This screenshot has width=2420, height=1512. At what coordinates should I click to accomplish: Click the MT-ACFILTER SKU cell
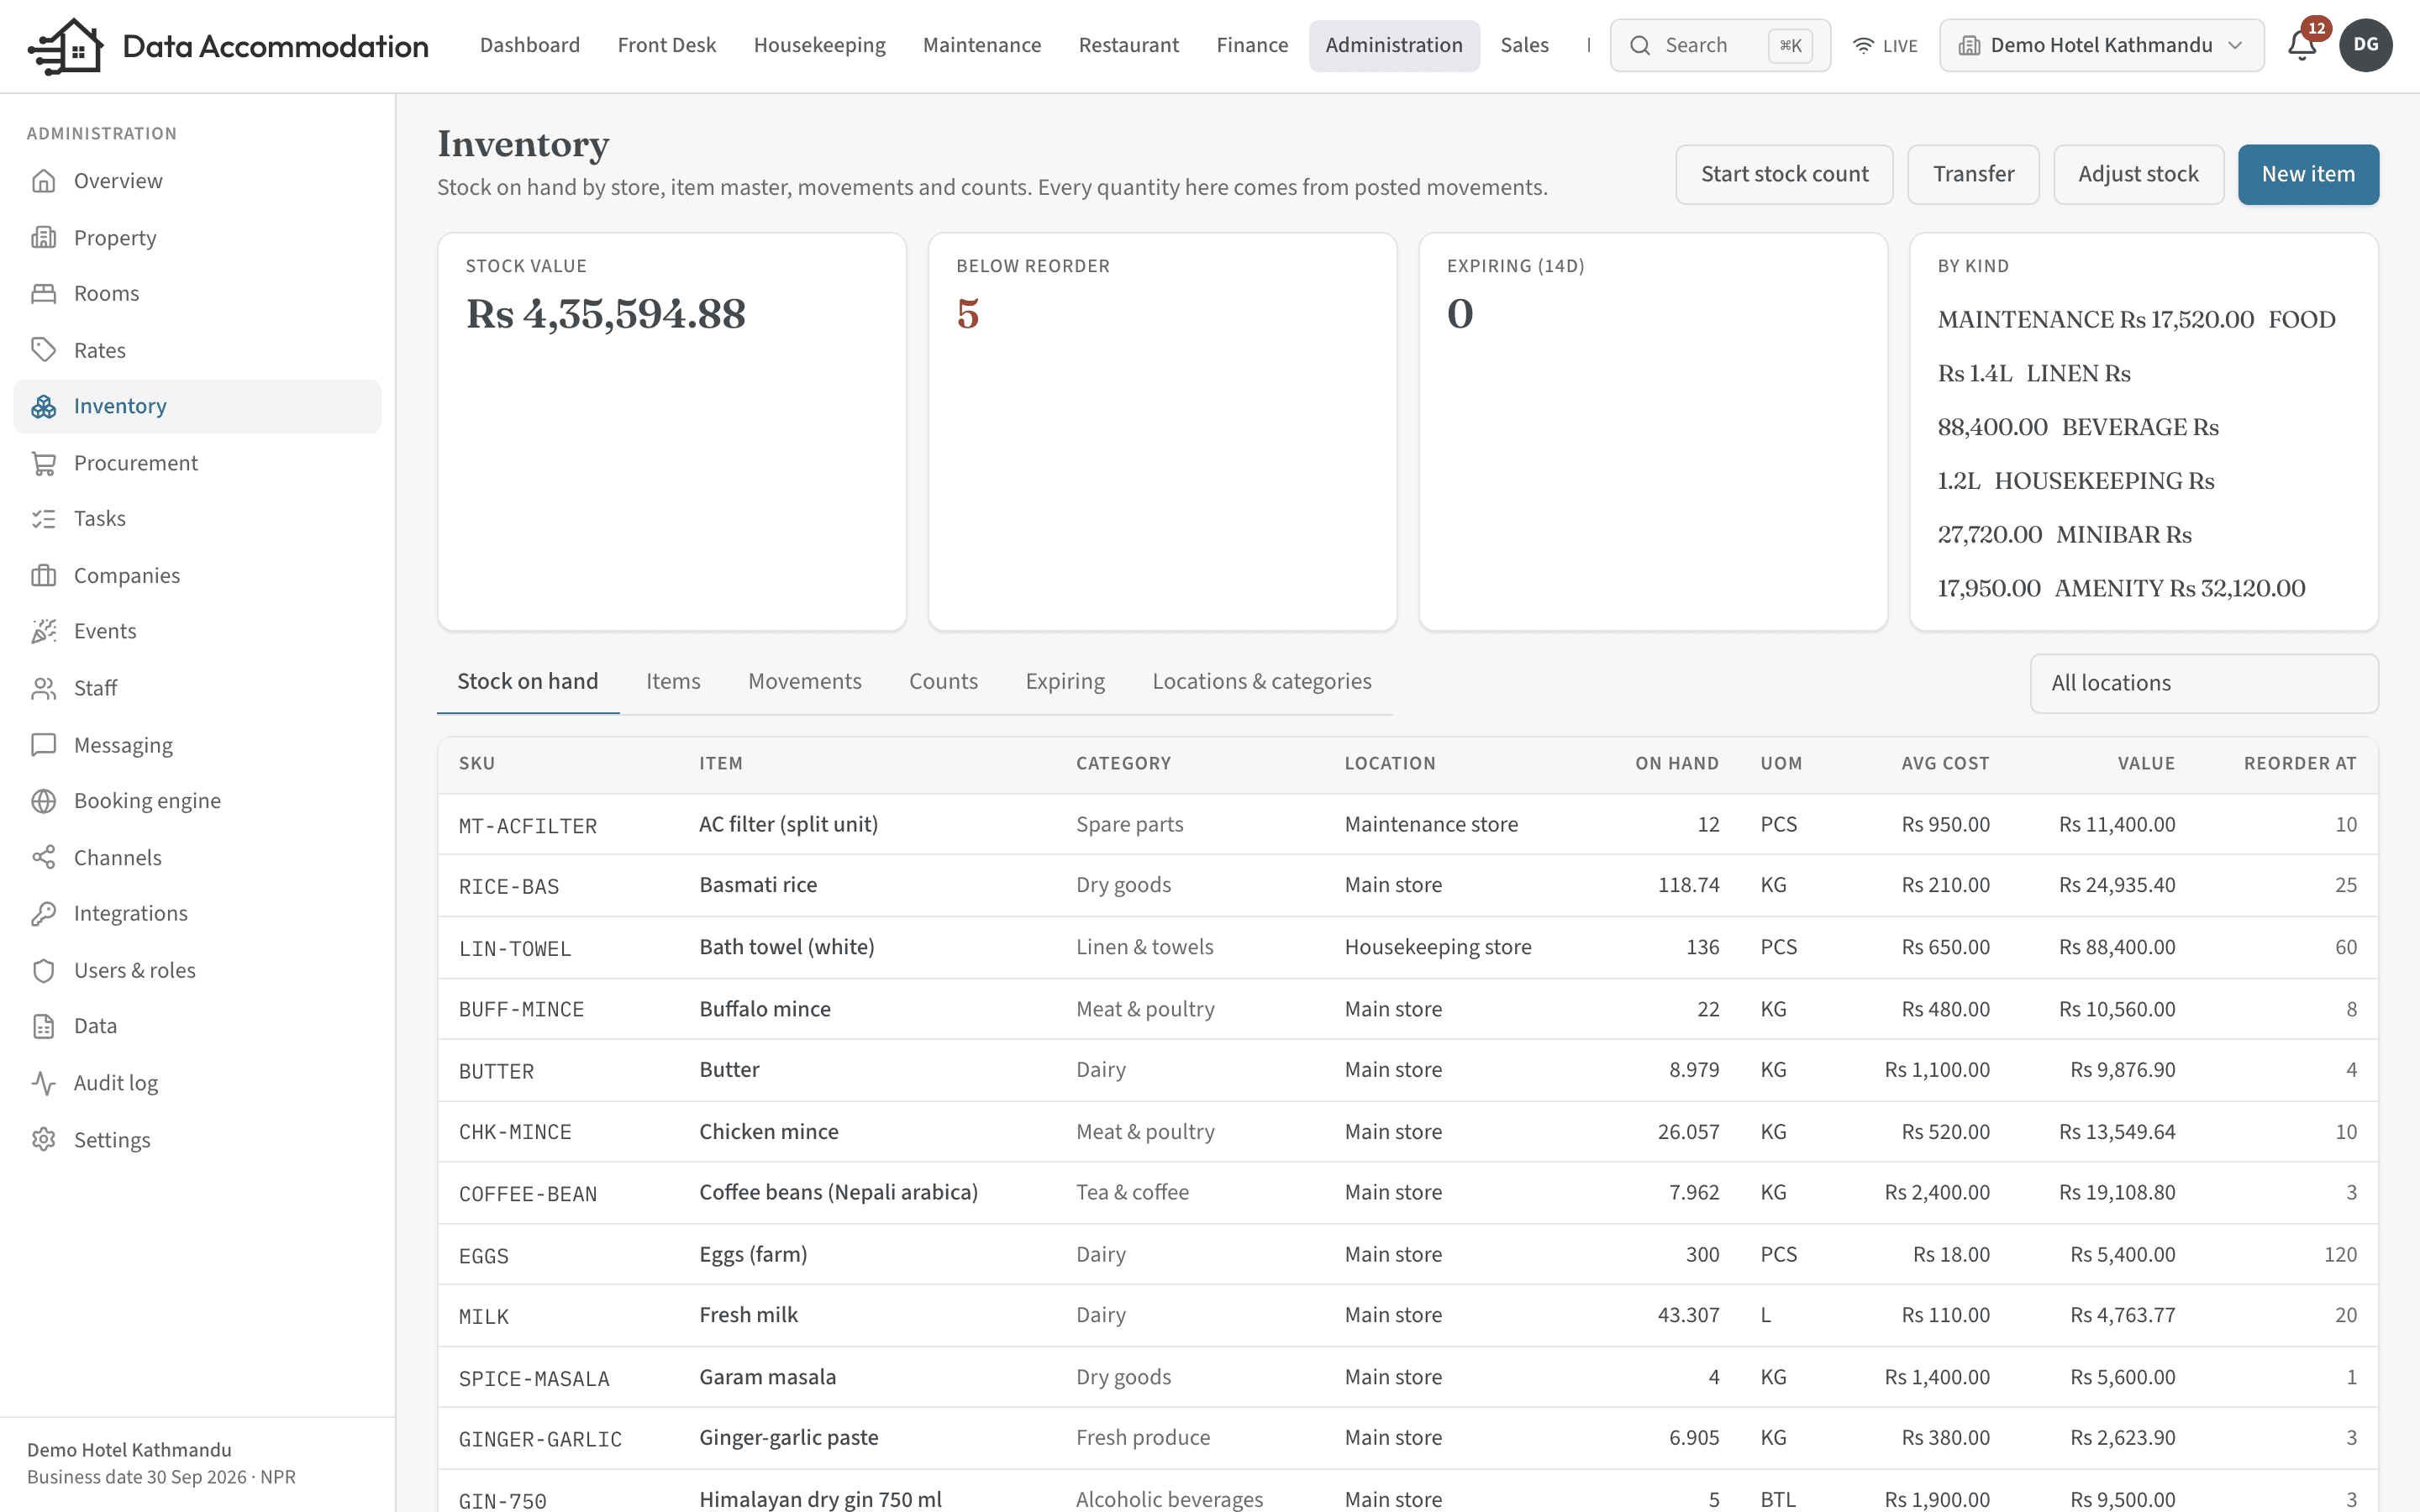(528, 826)
